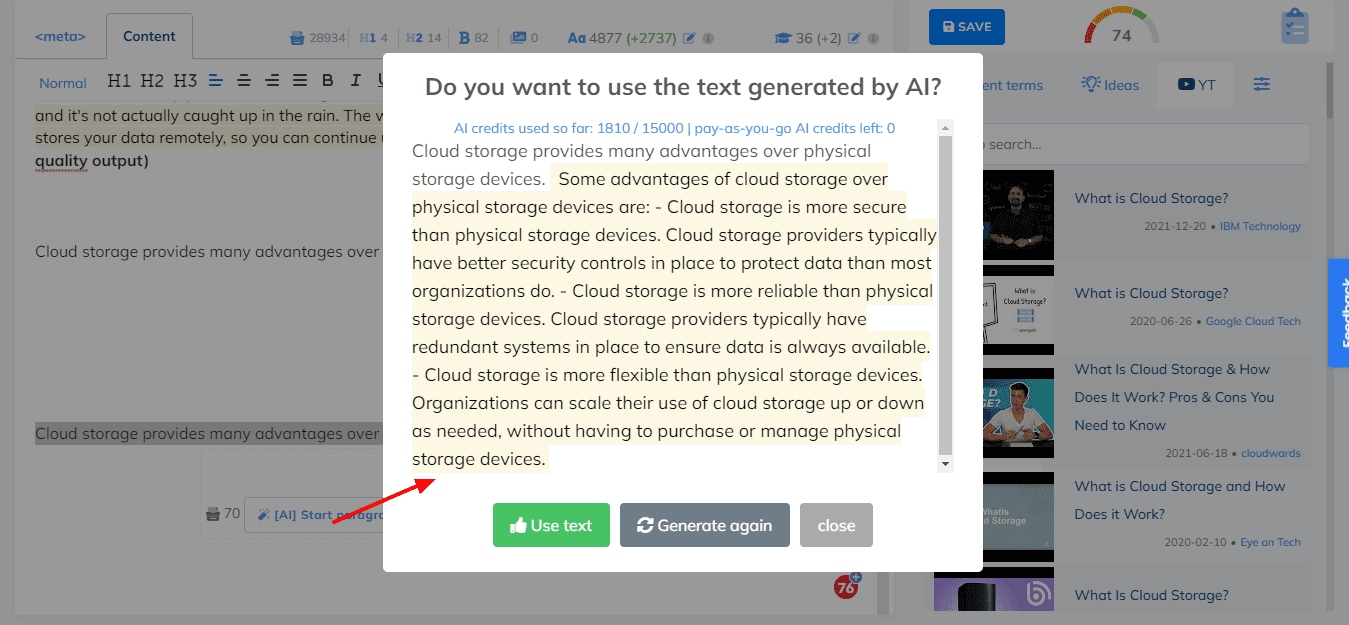Viewport: 1349px width, 625px height.
Task: Open the Normal paragraph style dropdown
Action: point(63,83)
